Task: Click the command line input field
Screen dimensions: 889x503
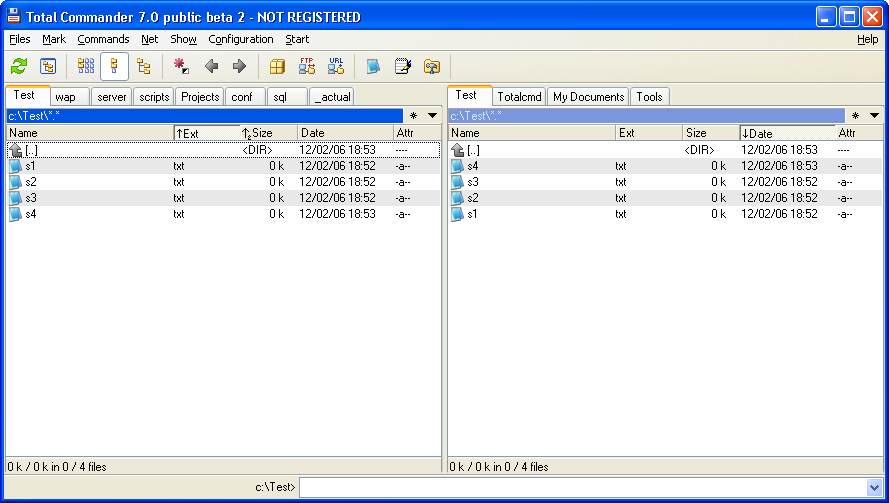Action: point(583,487)
